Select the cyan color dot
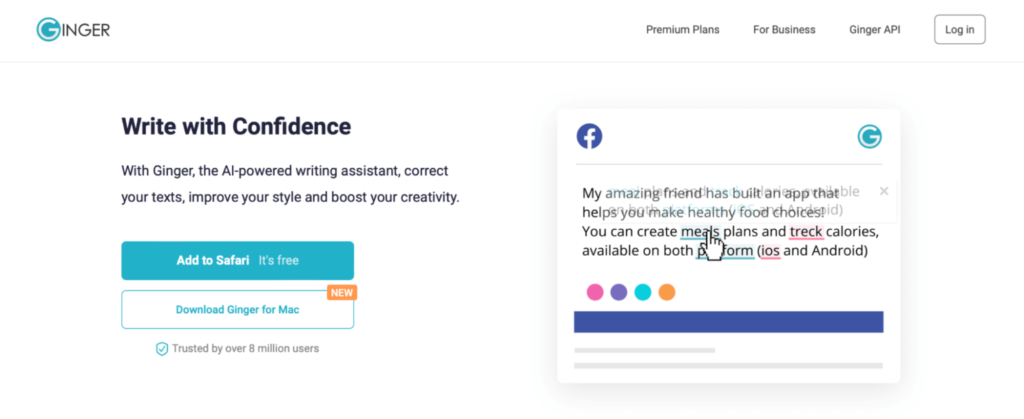1024x419 pixels. (x=643, y=292)
